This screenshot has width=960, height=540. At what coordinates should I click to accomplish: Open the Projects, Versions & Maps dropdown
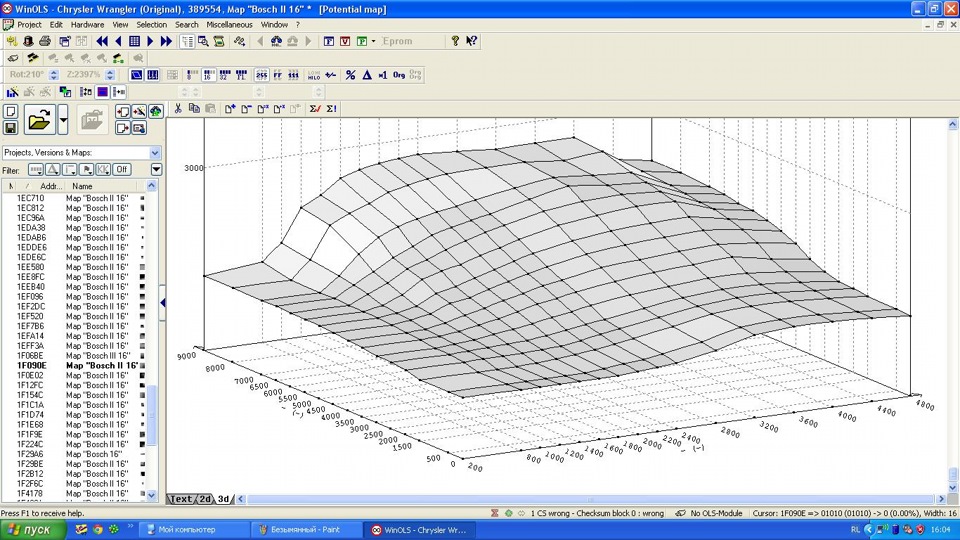pos(155,152)
